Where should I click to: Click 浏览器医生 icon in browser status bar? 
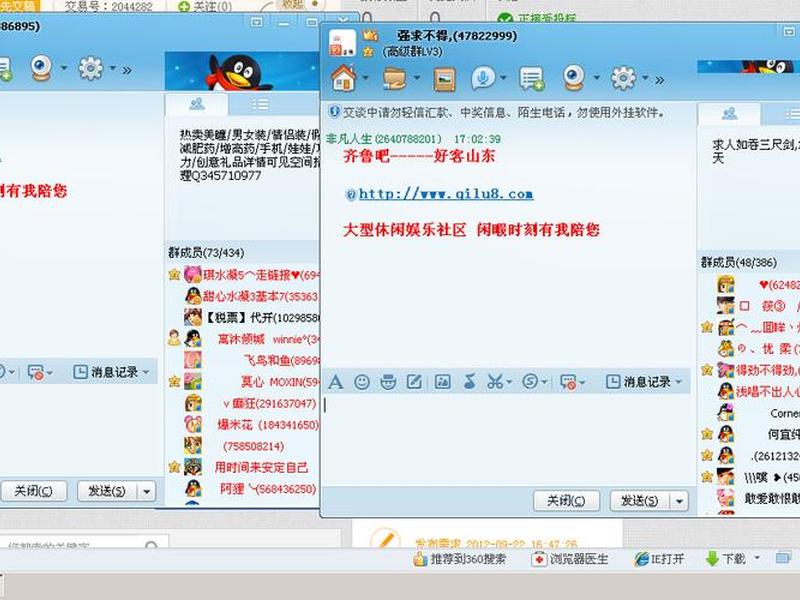539,559
